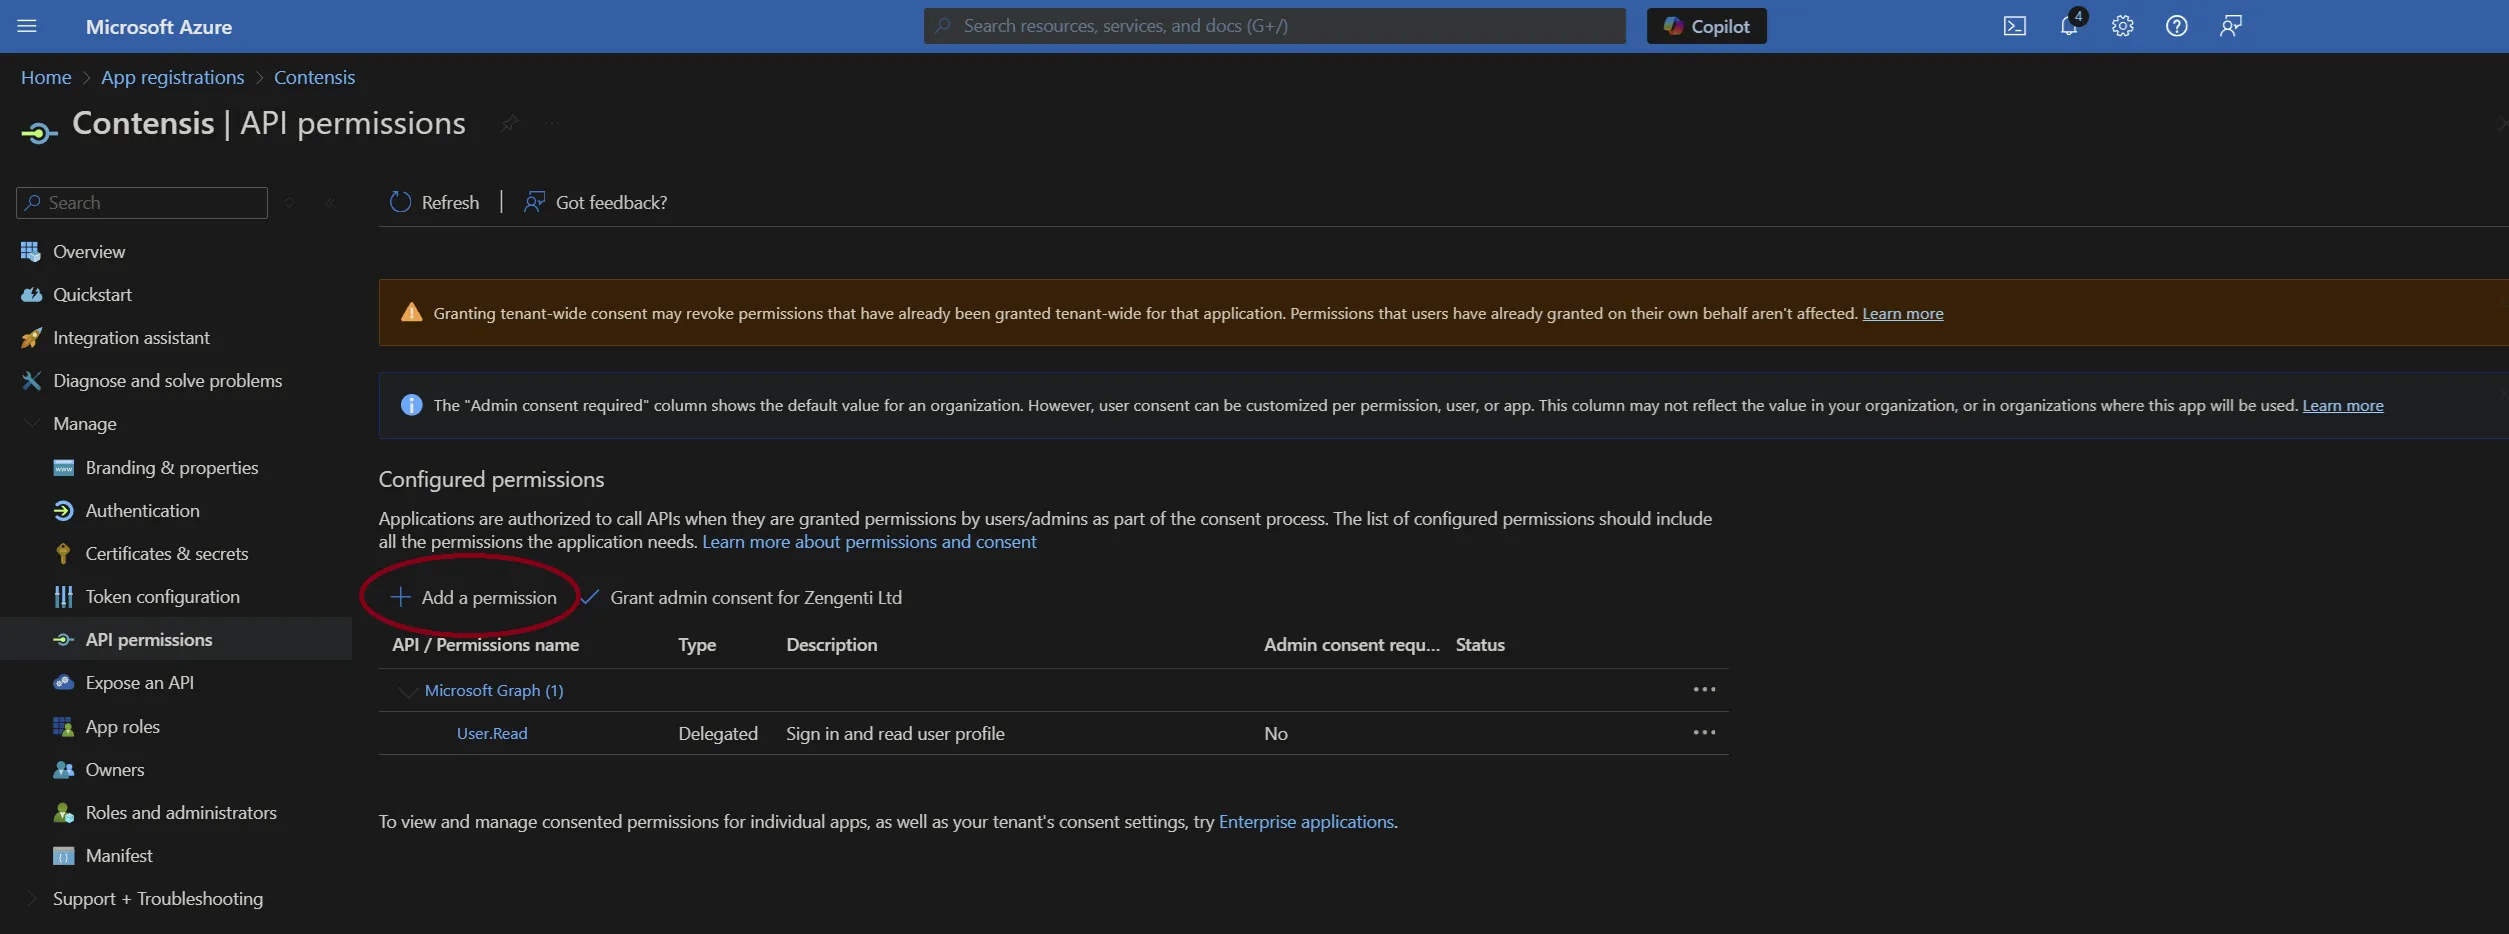Launch Copilot from the header

[x=1706, y=26]
